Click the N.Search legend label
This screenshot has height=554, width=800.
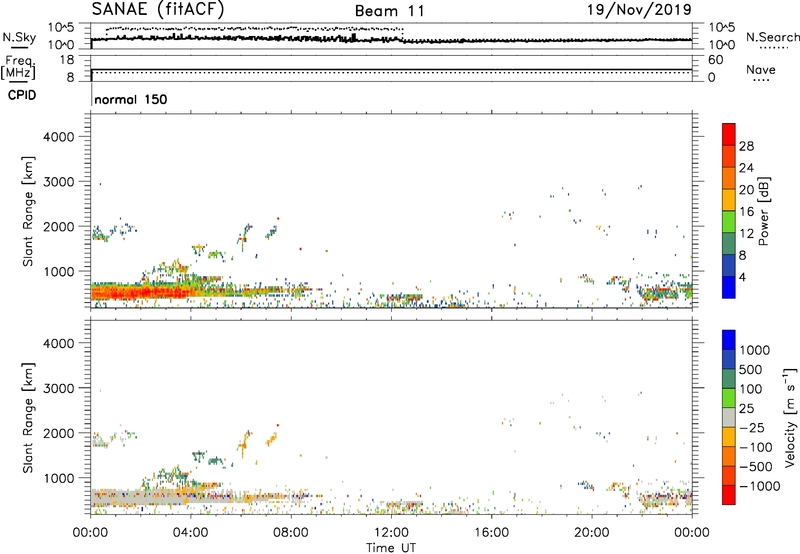click(x=773, y=37)
